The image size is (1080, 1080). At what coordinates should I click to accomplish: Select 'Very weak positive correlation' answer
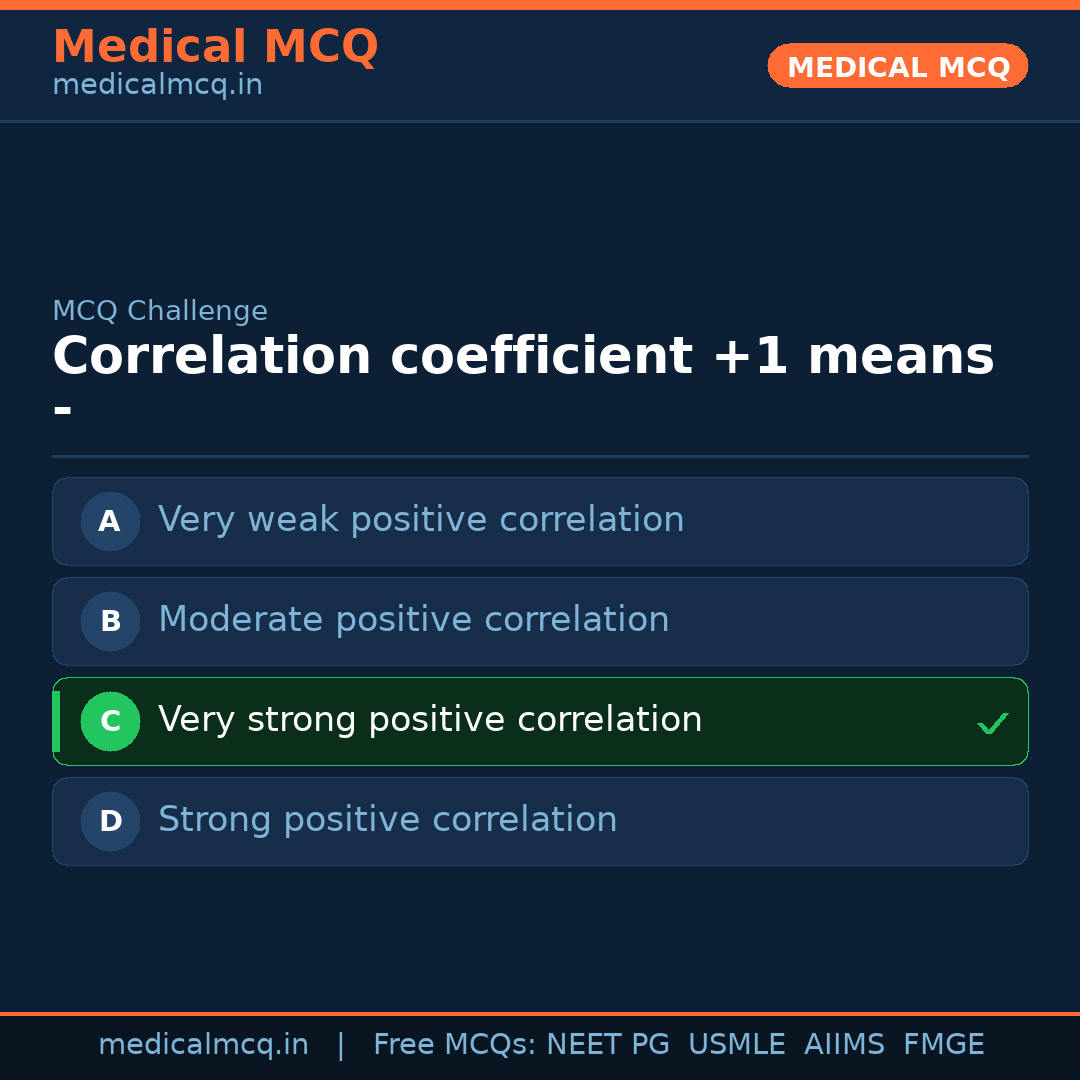421,520
